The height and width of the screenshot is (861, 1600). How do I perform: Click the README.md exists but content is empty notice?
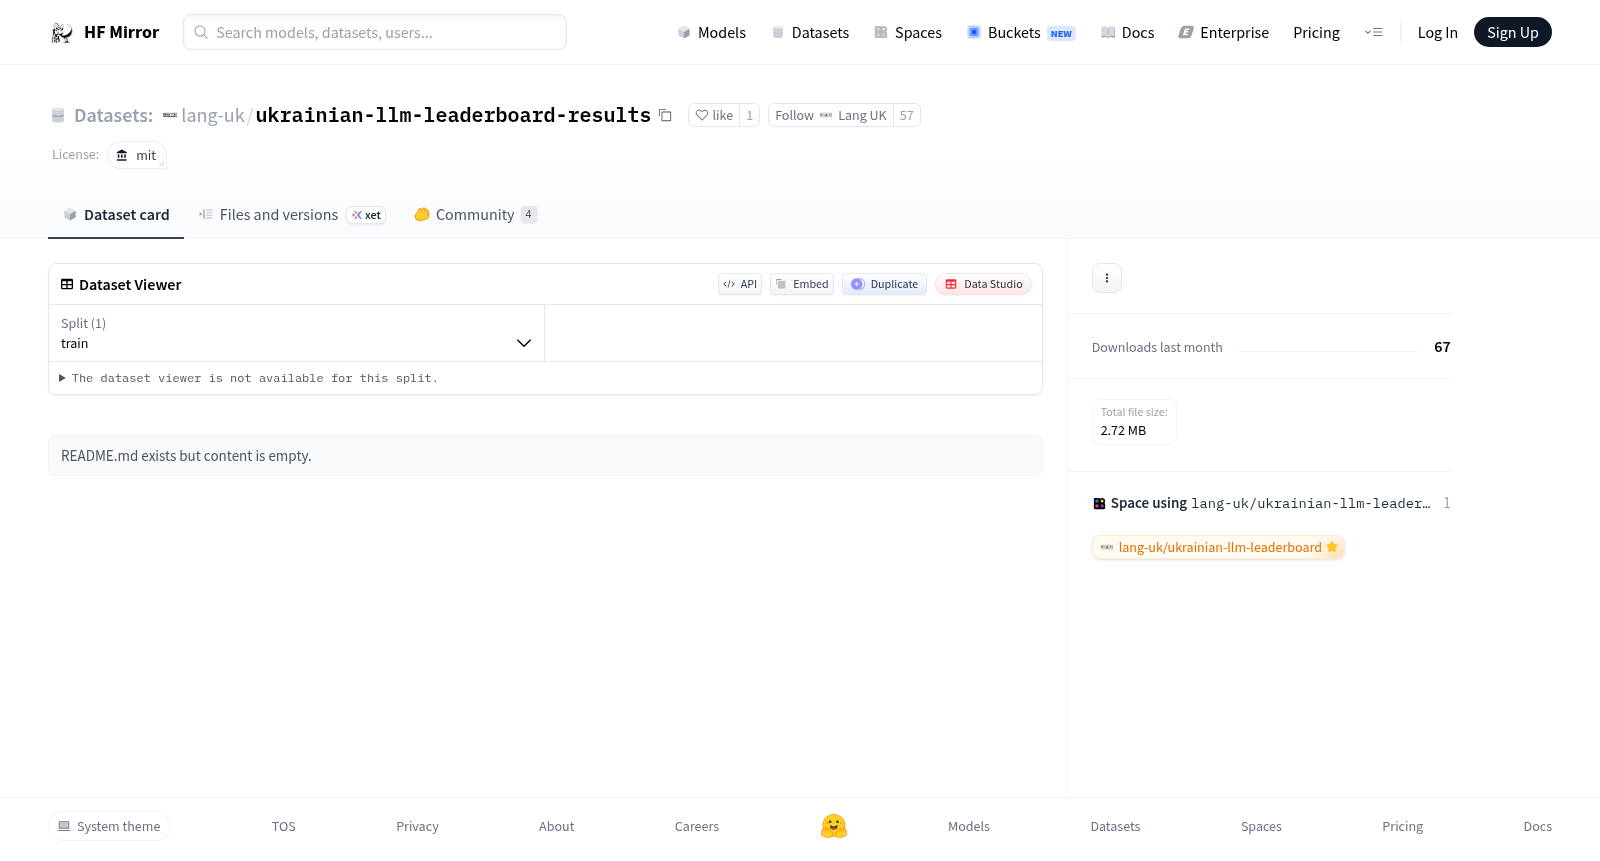[545, 456]
